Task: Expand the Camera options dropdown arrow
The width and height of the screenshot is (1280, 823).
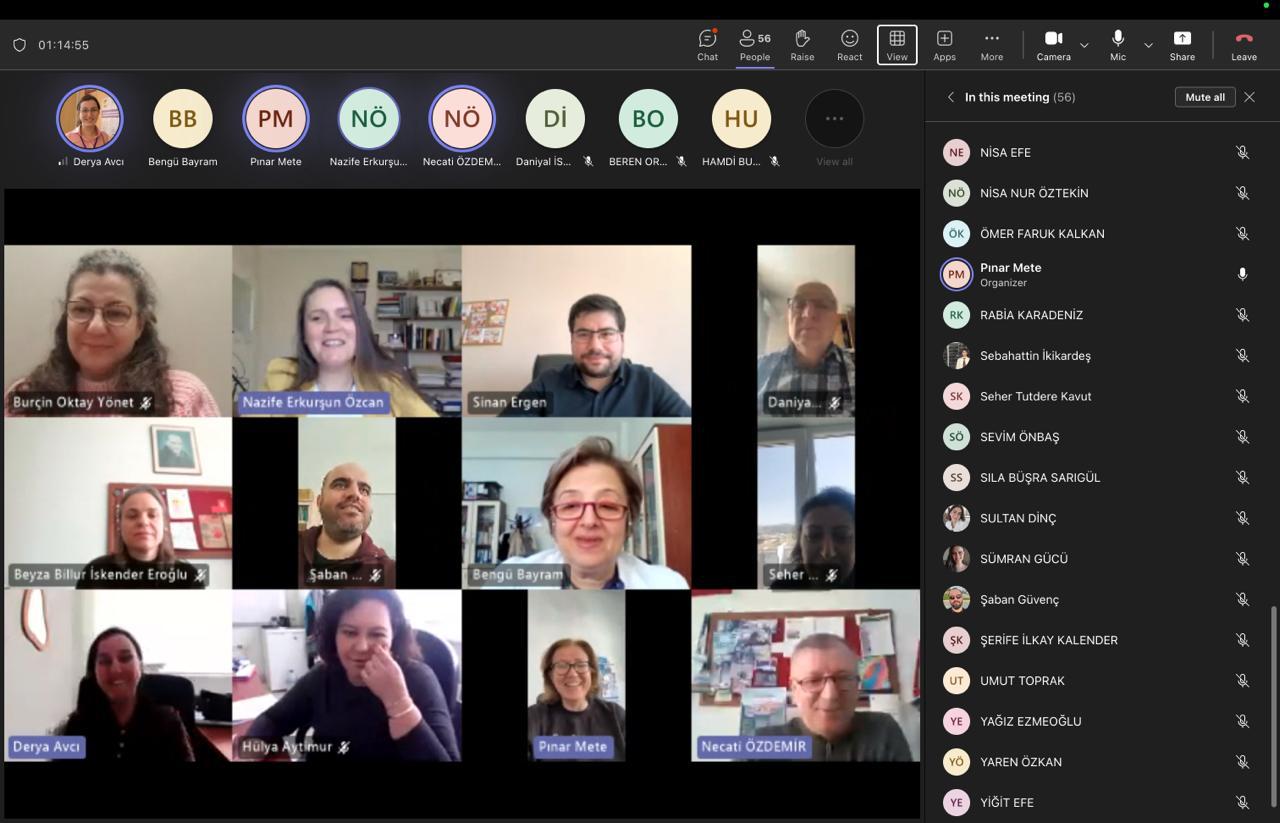Action: coord(1084,45)
